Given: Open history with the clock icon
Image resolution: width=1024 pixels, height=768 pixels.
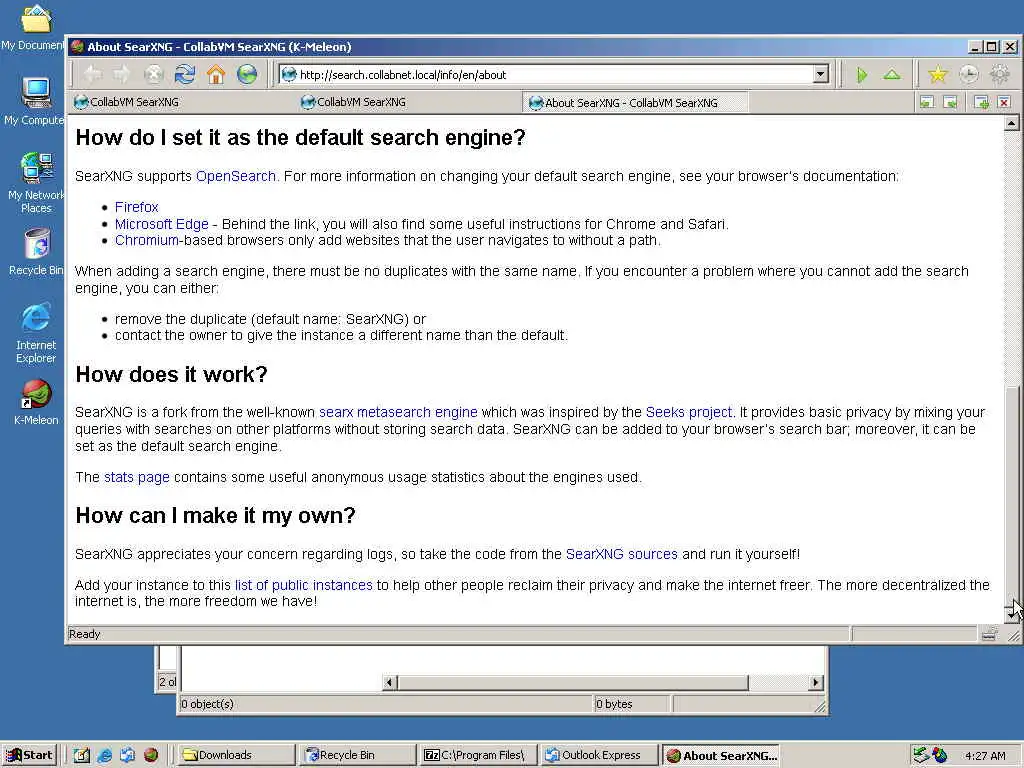Looking at the screenshot, I should [968, 74].
